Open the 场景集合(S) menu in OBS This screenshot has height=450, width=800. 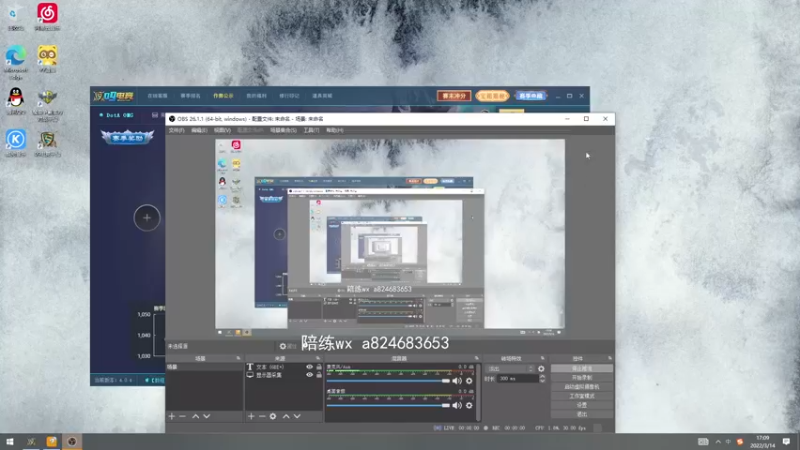(283, 131)
